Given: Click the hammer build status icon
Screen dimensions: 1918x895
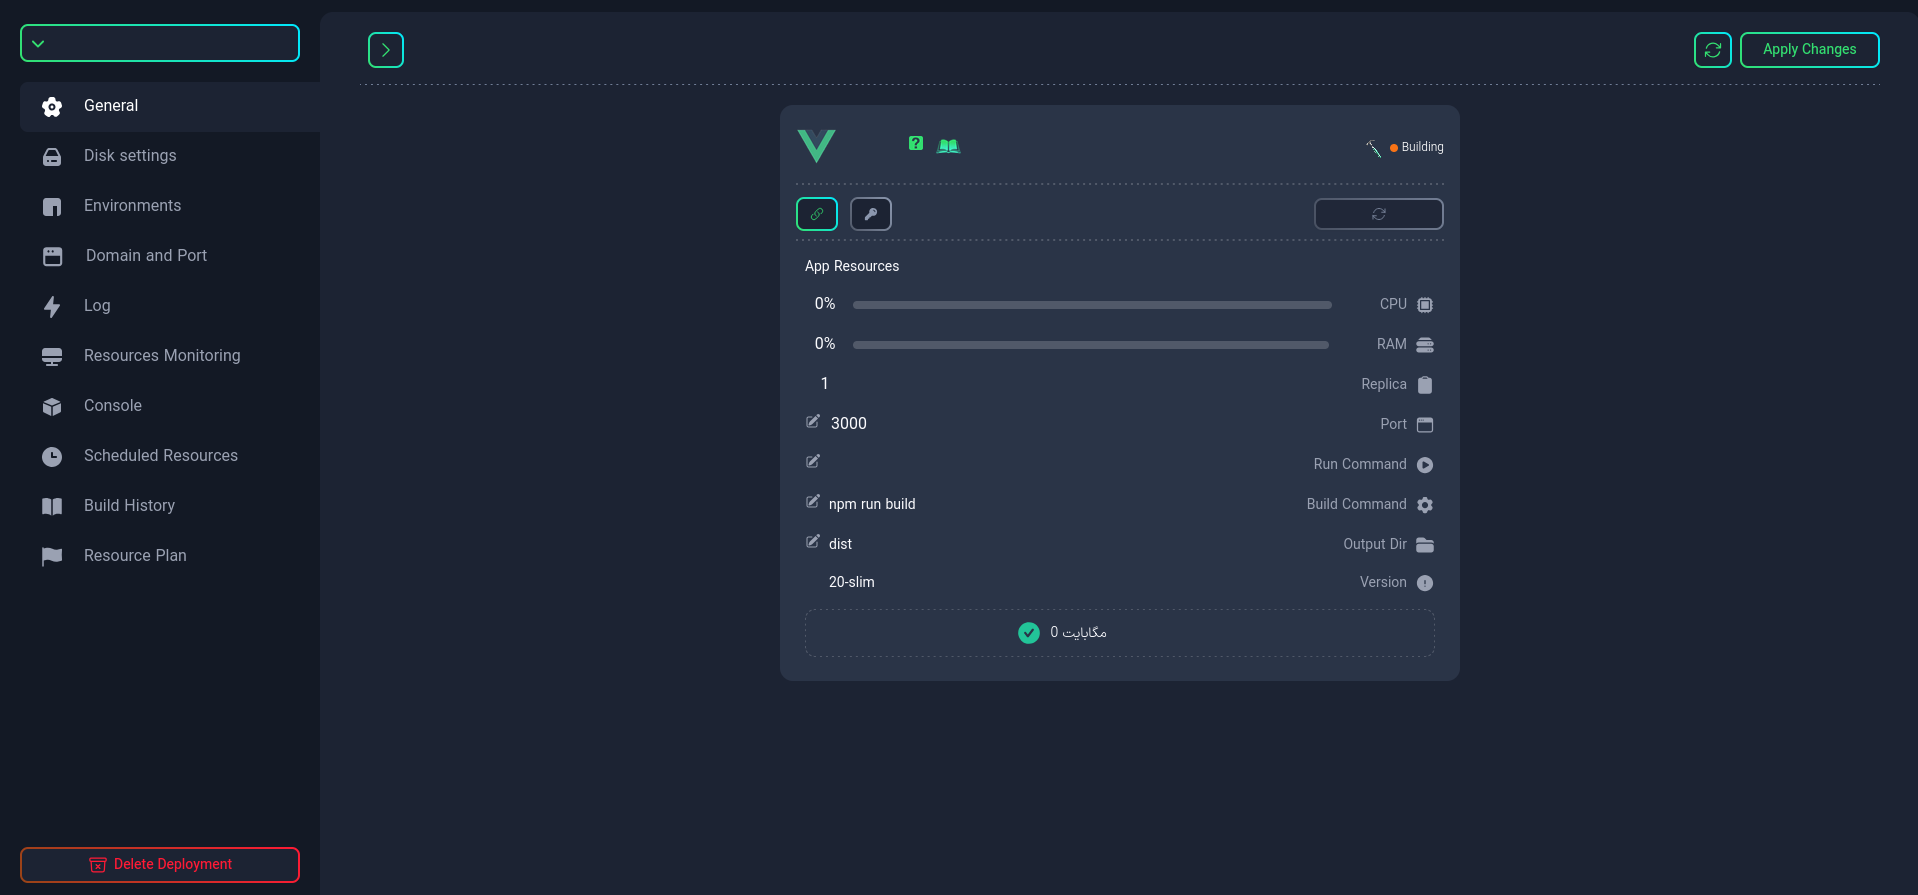Looking at the screenshot, I should (1373, 148).
